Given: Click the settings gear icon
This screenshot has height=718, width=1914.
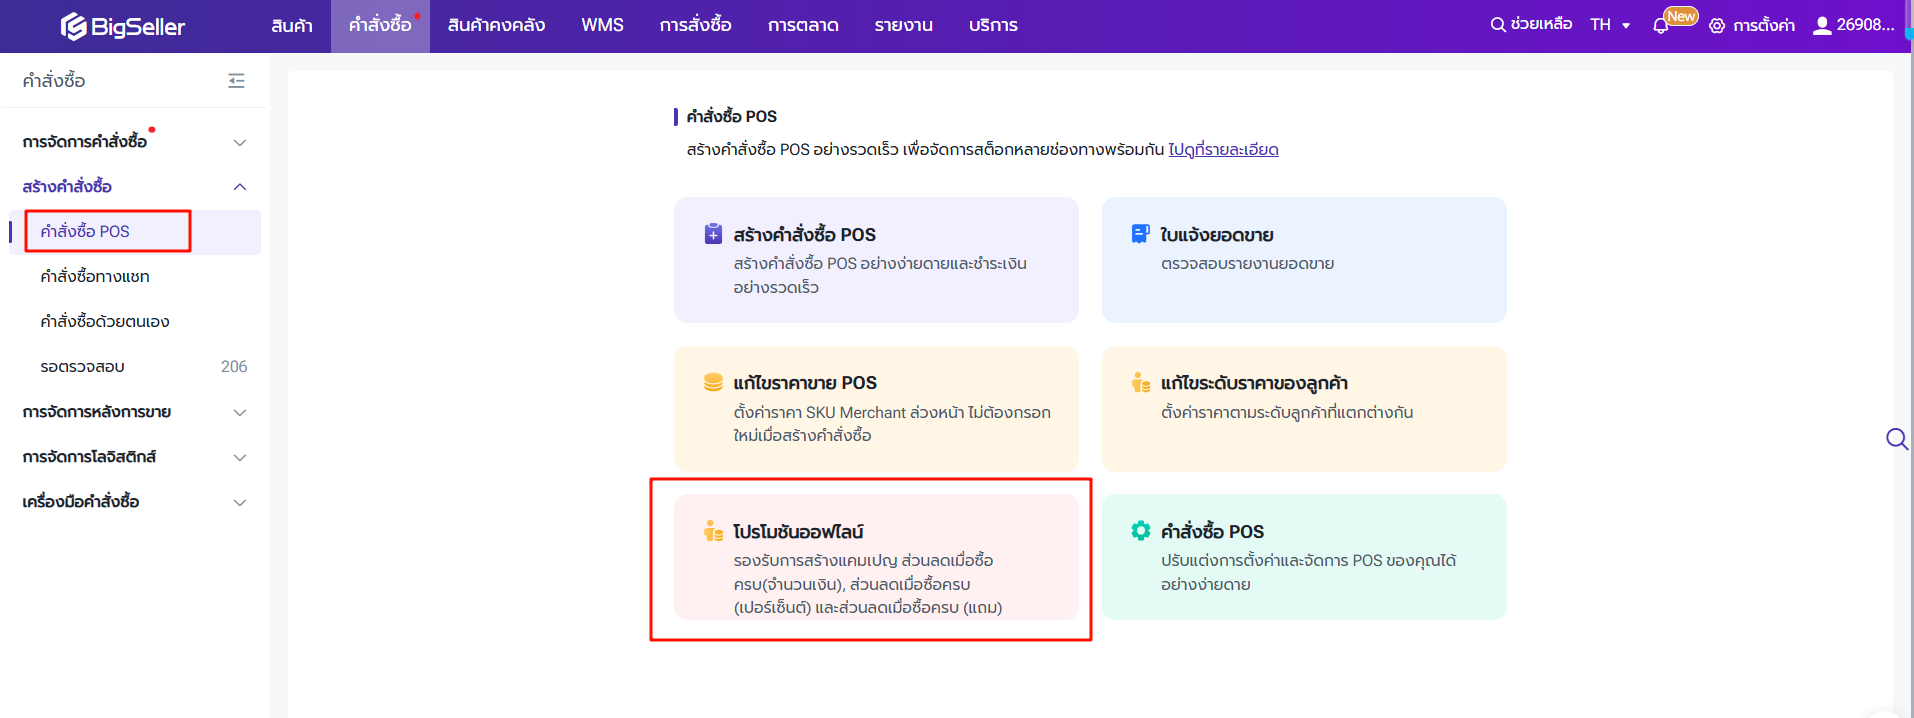Looking at the screenshot, I should click(x=1717, y=26).
